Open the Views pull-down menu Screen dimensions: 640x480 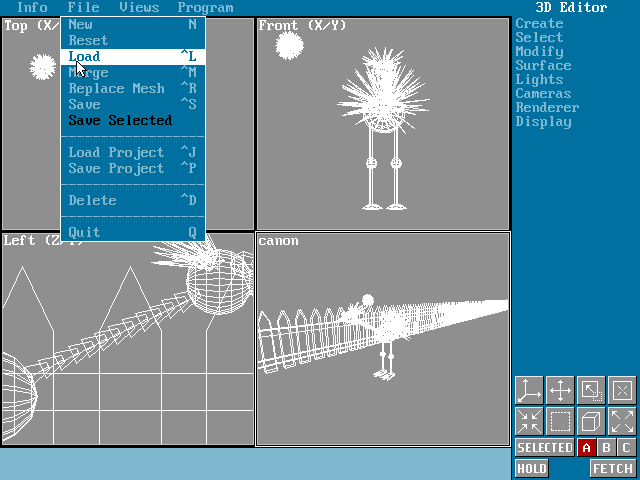click(x=138, y=8)
